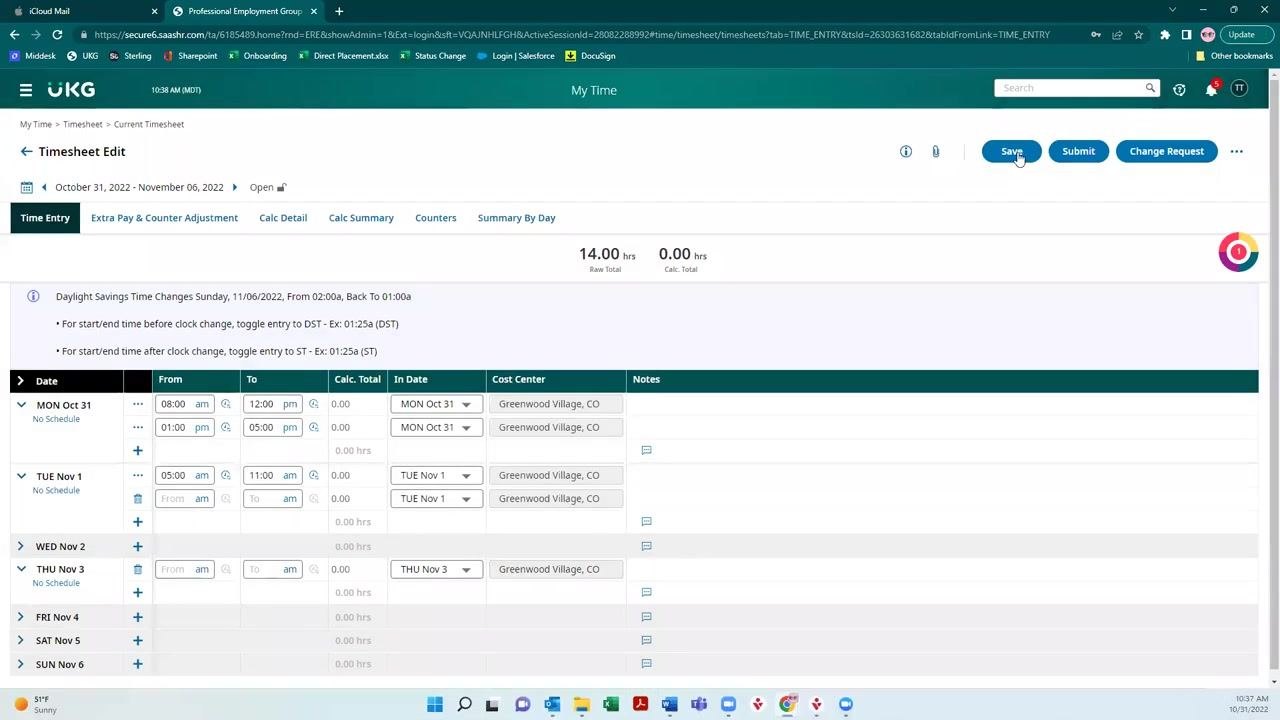Open the more options ellipsis near Change Request
1280x720 pixels.
pos(1237,152)
